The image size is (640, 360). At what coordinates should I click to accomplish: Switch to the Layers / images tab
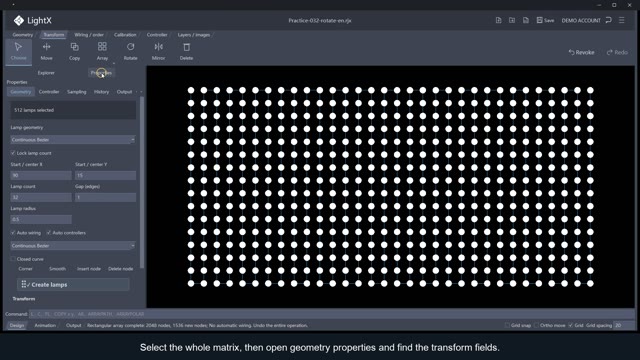pyautogui.click(x=194, y=35)
